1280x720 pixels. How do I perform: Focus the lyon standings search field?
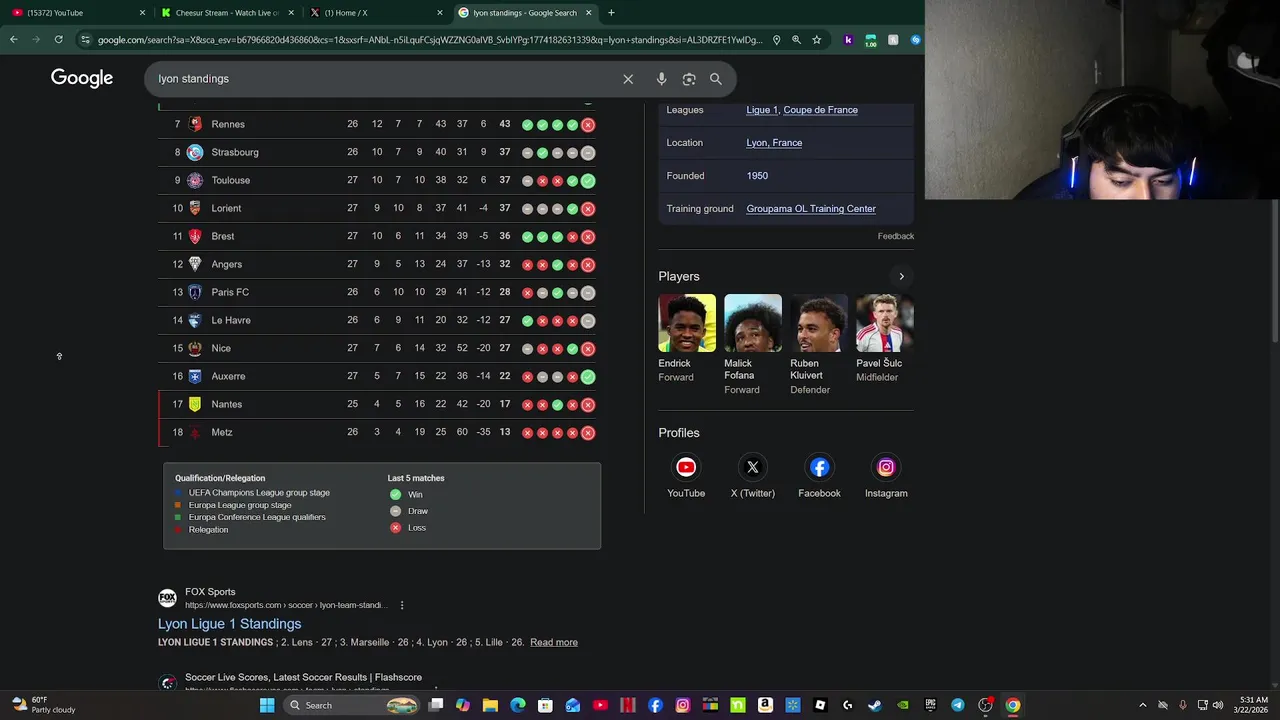[385, 79]
